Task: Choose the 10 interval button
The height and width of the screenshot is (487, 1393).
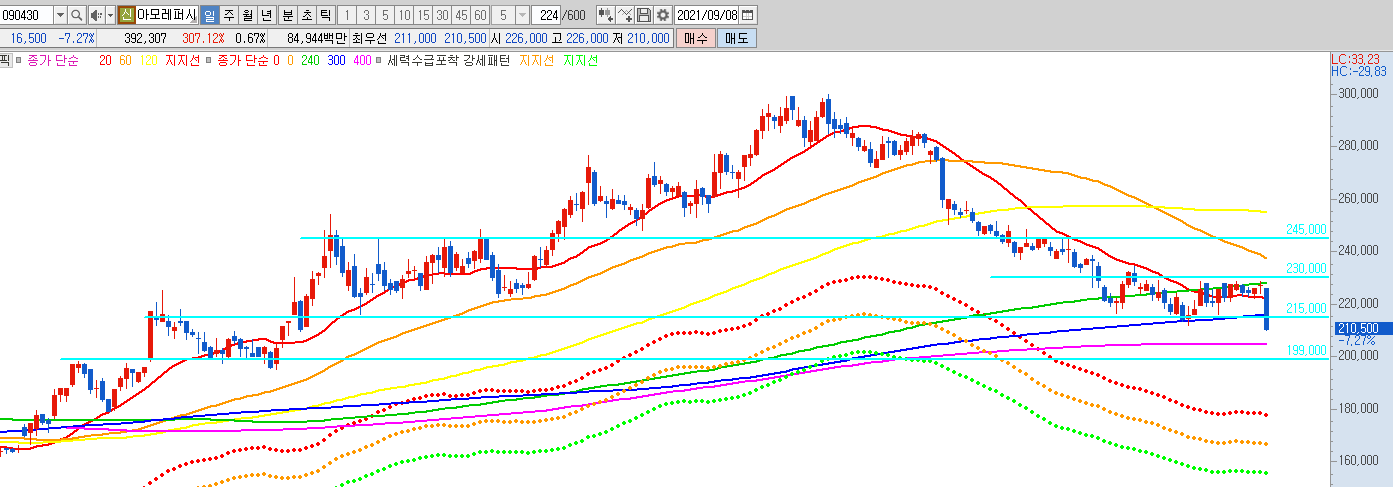Action: click(x=403, y=15)
